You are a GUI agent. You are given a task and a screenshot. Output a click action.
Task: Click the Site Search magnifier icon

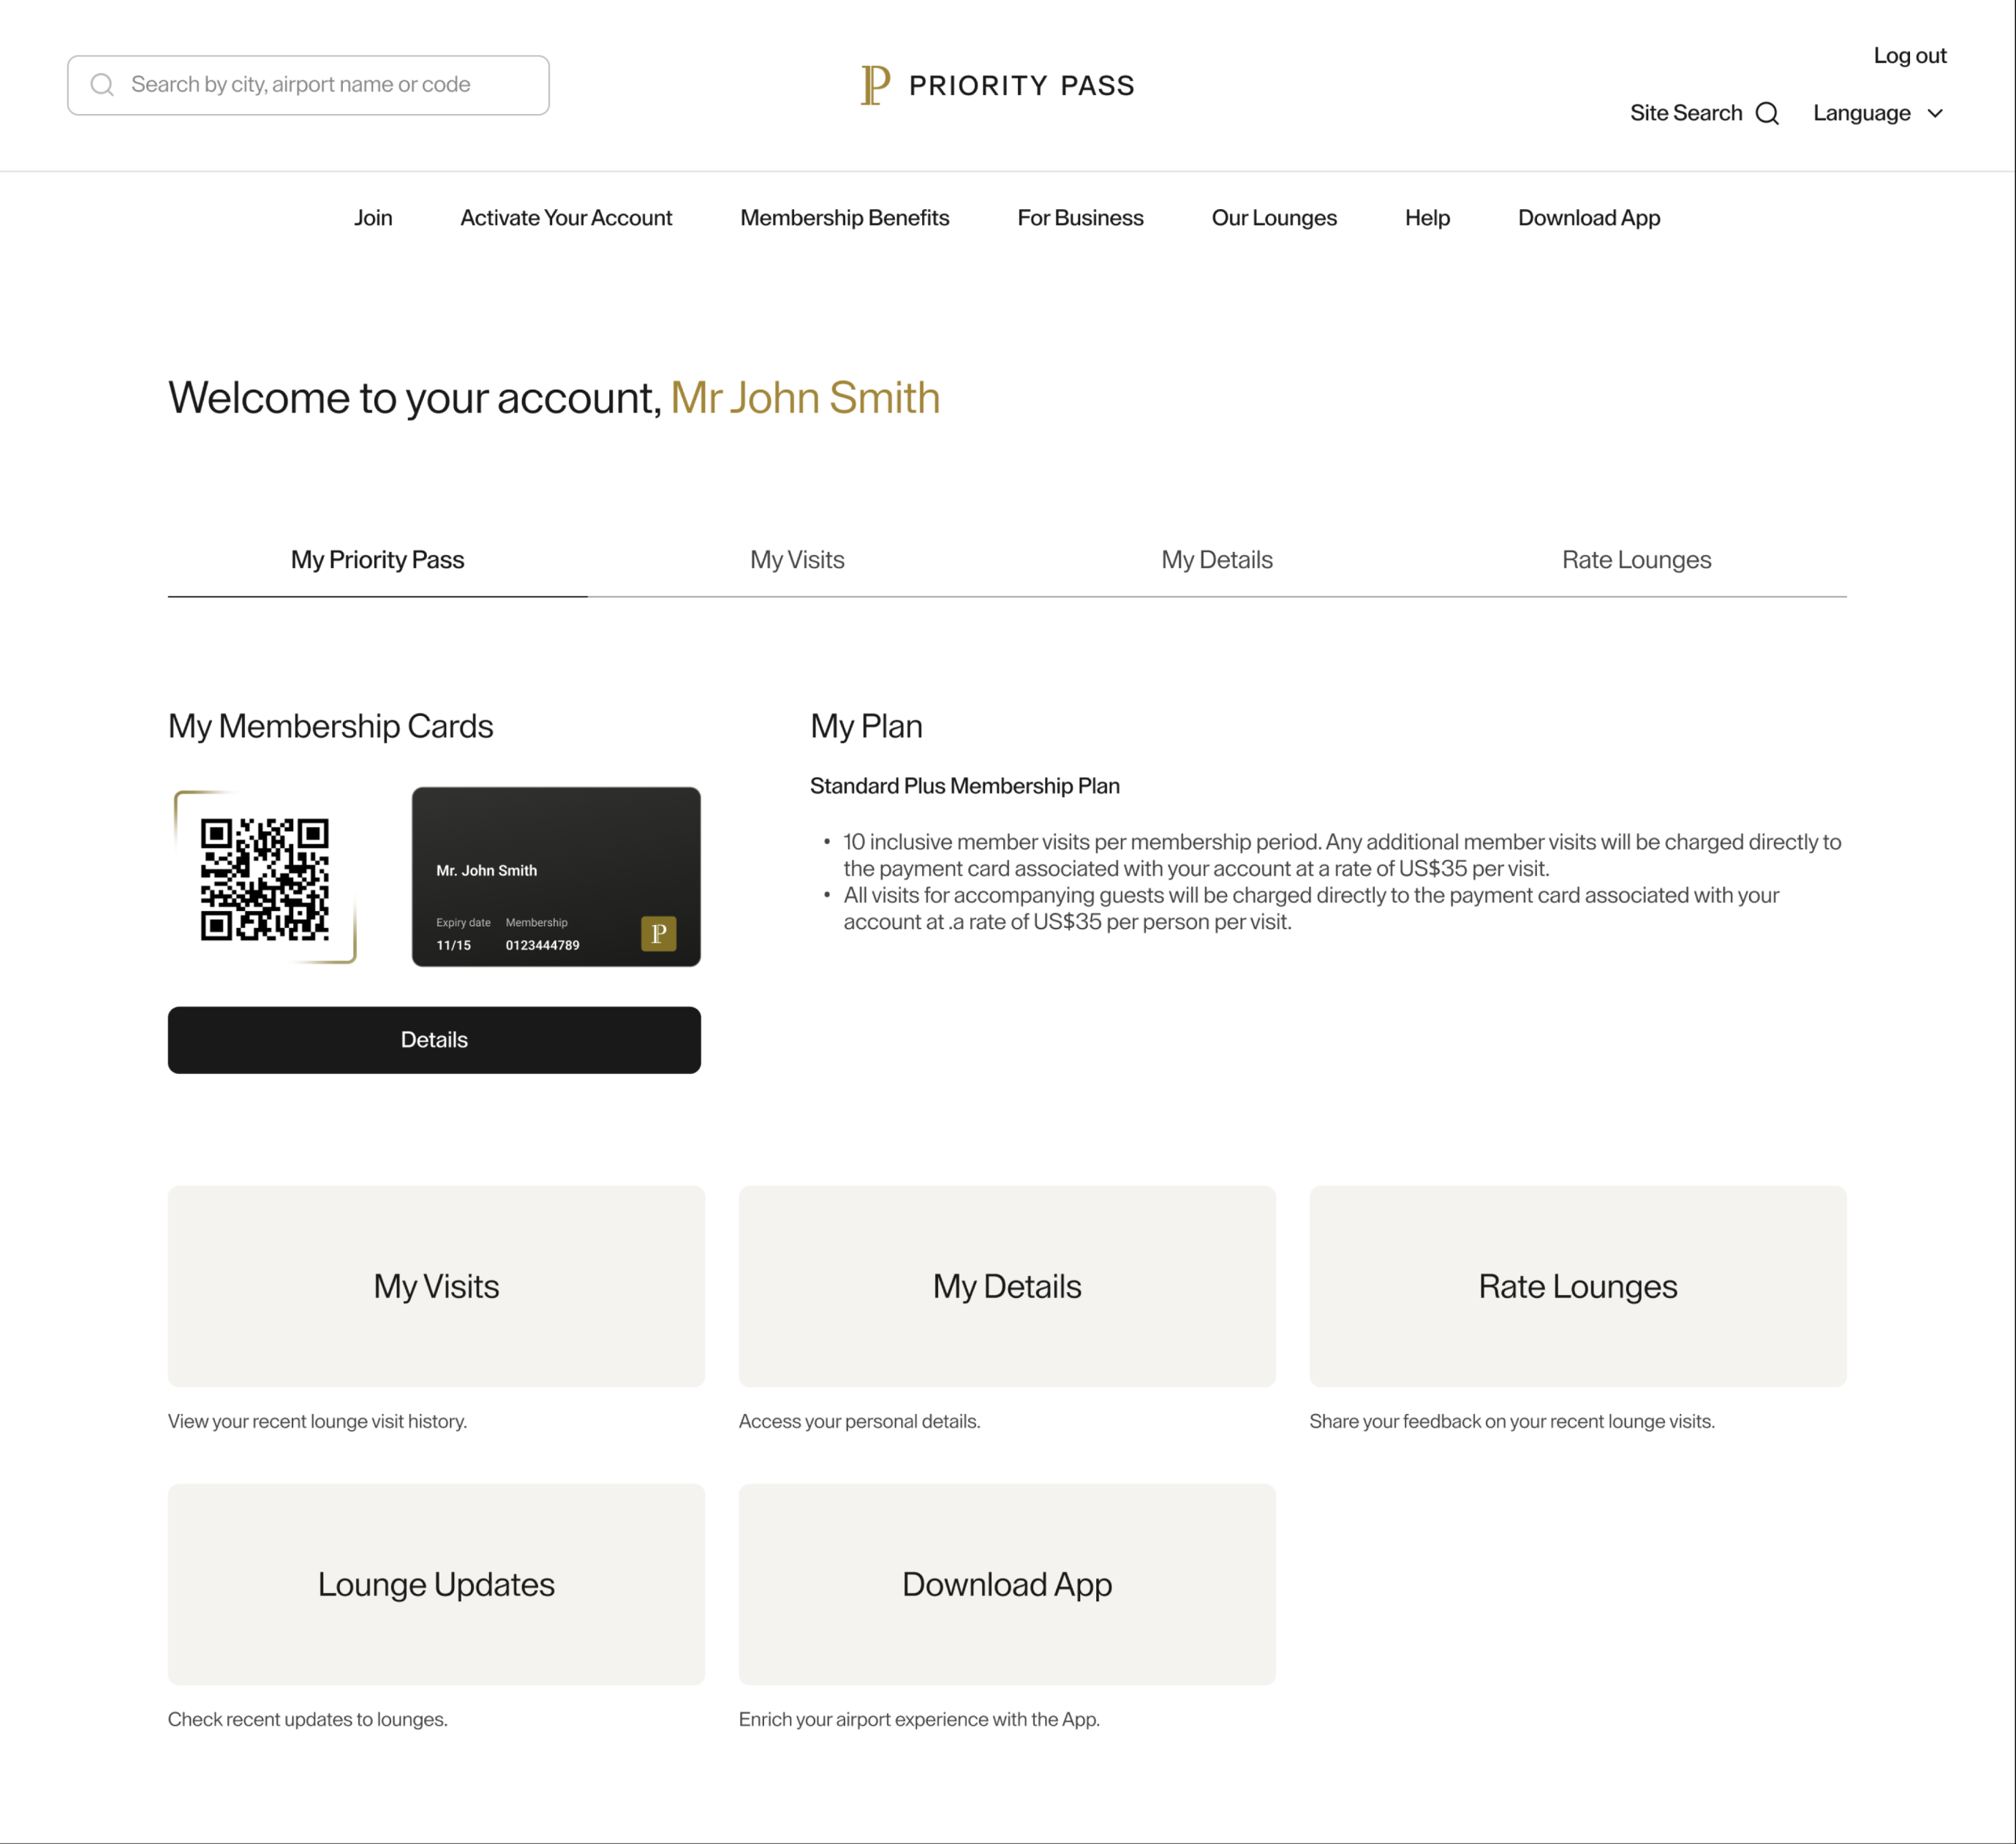click(x=1767, y=114)
